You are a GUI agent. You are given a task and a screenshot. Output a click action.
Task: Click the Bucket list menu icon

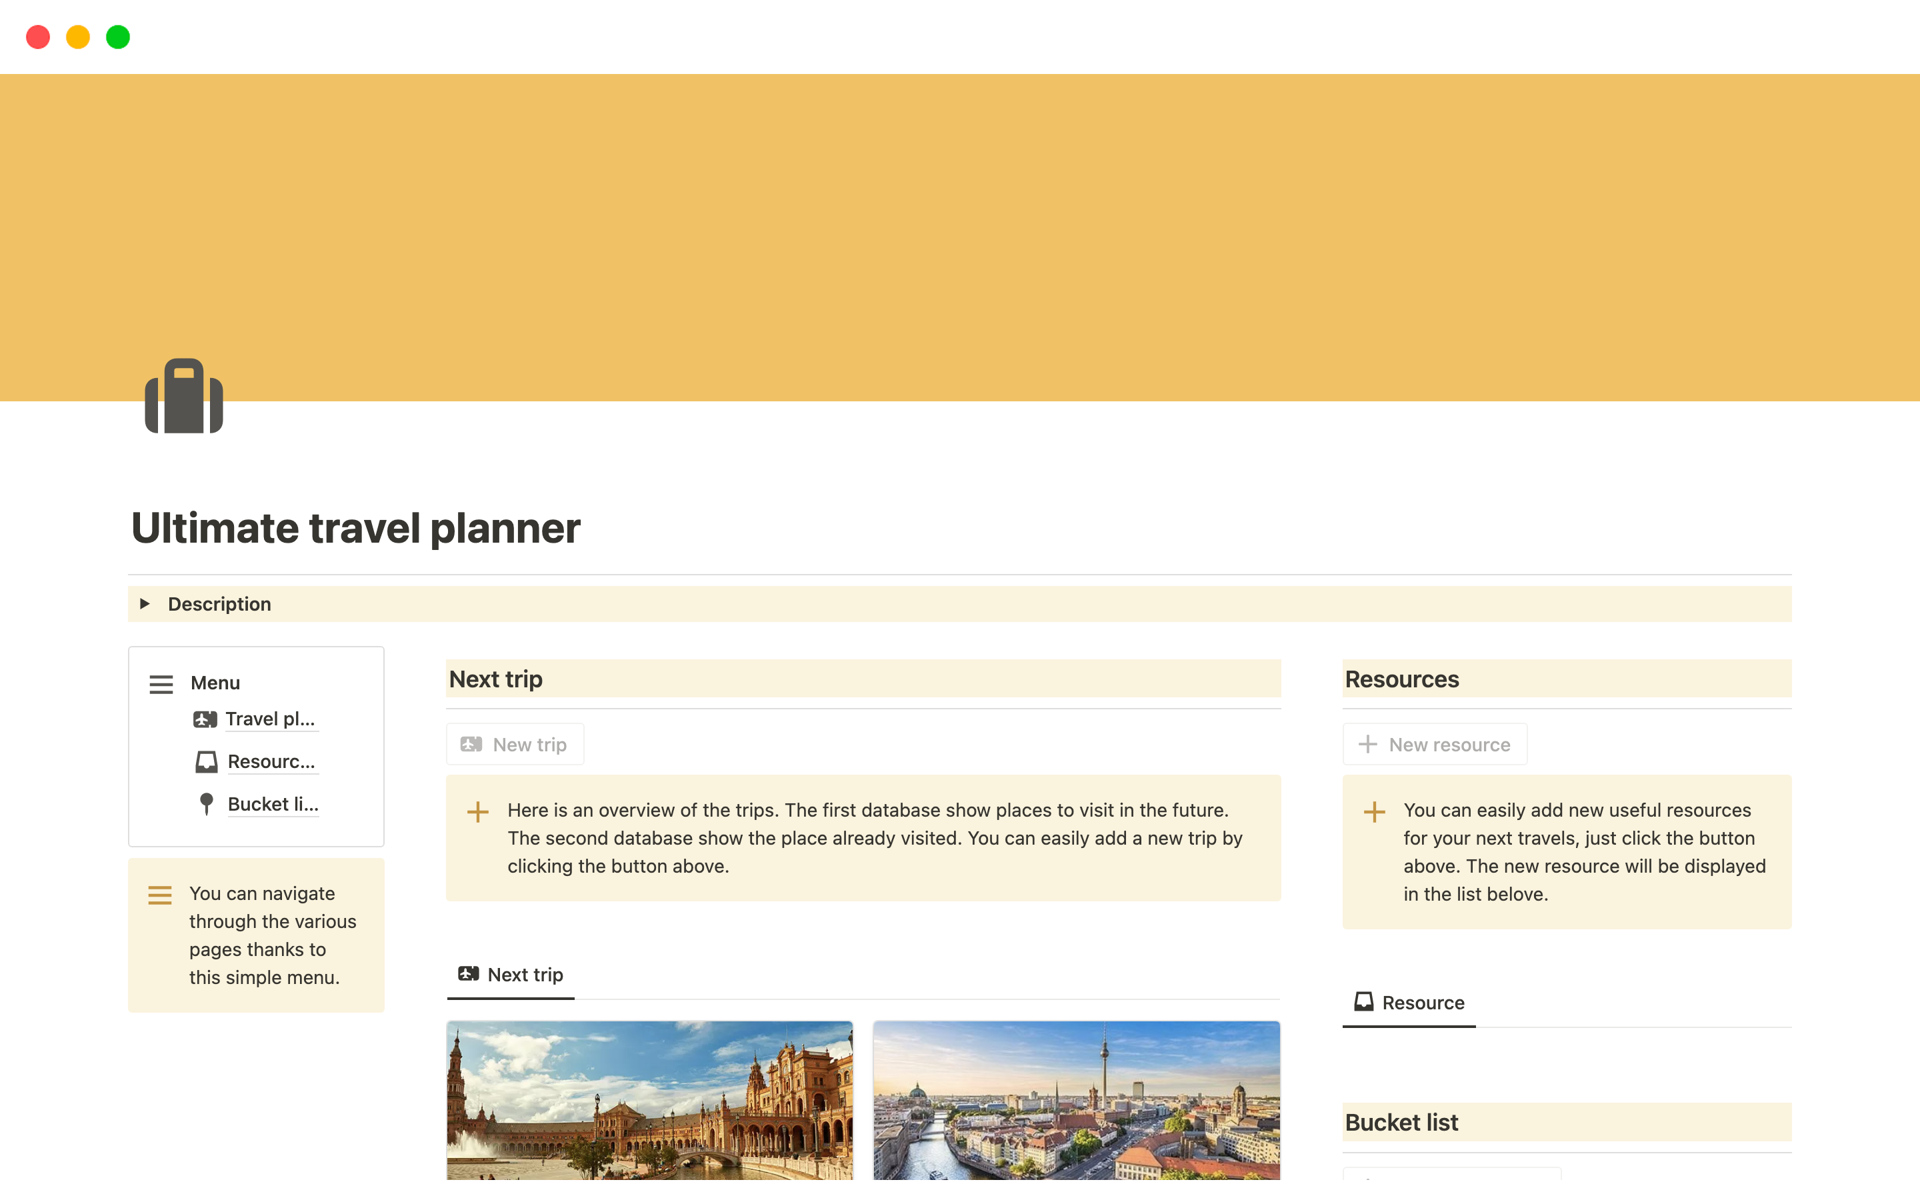click(x=207, y=803)
